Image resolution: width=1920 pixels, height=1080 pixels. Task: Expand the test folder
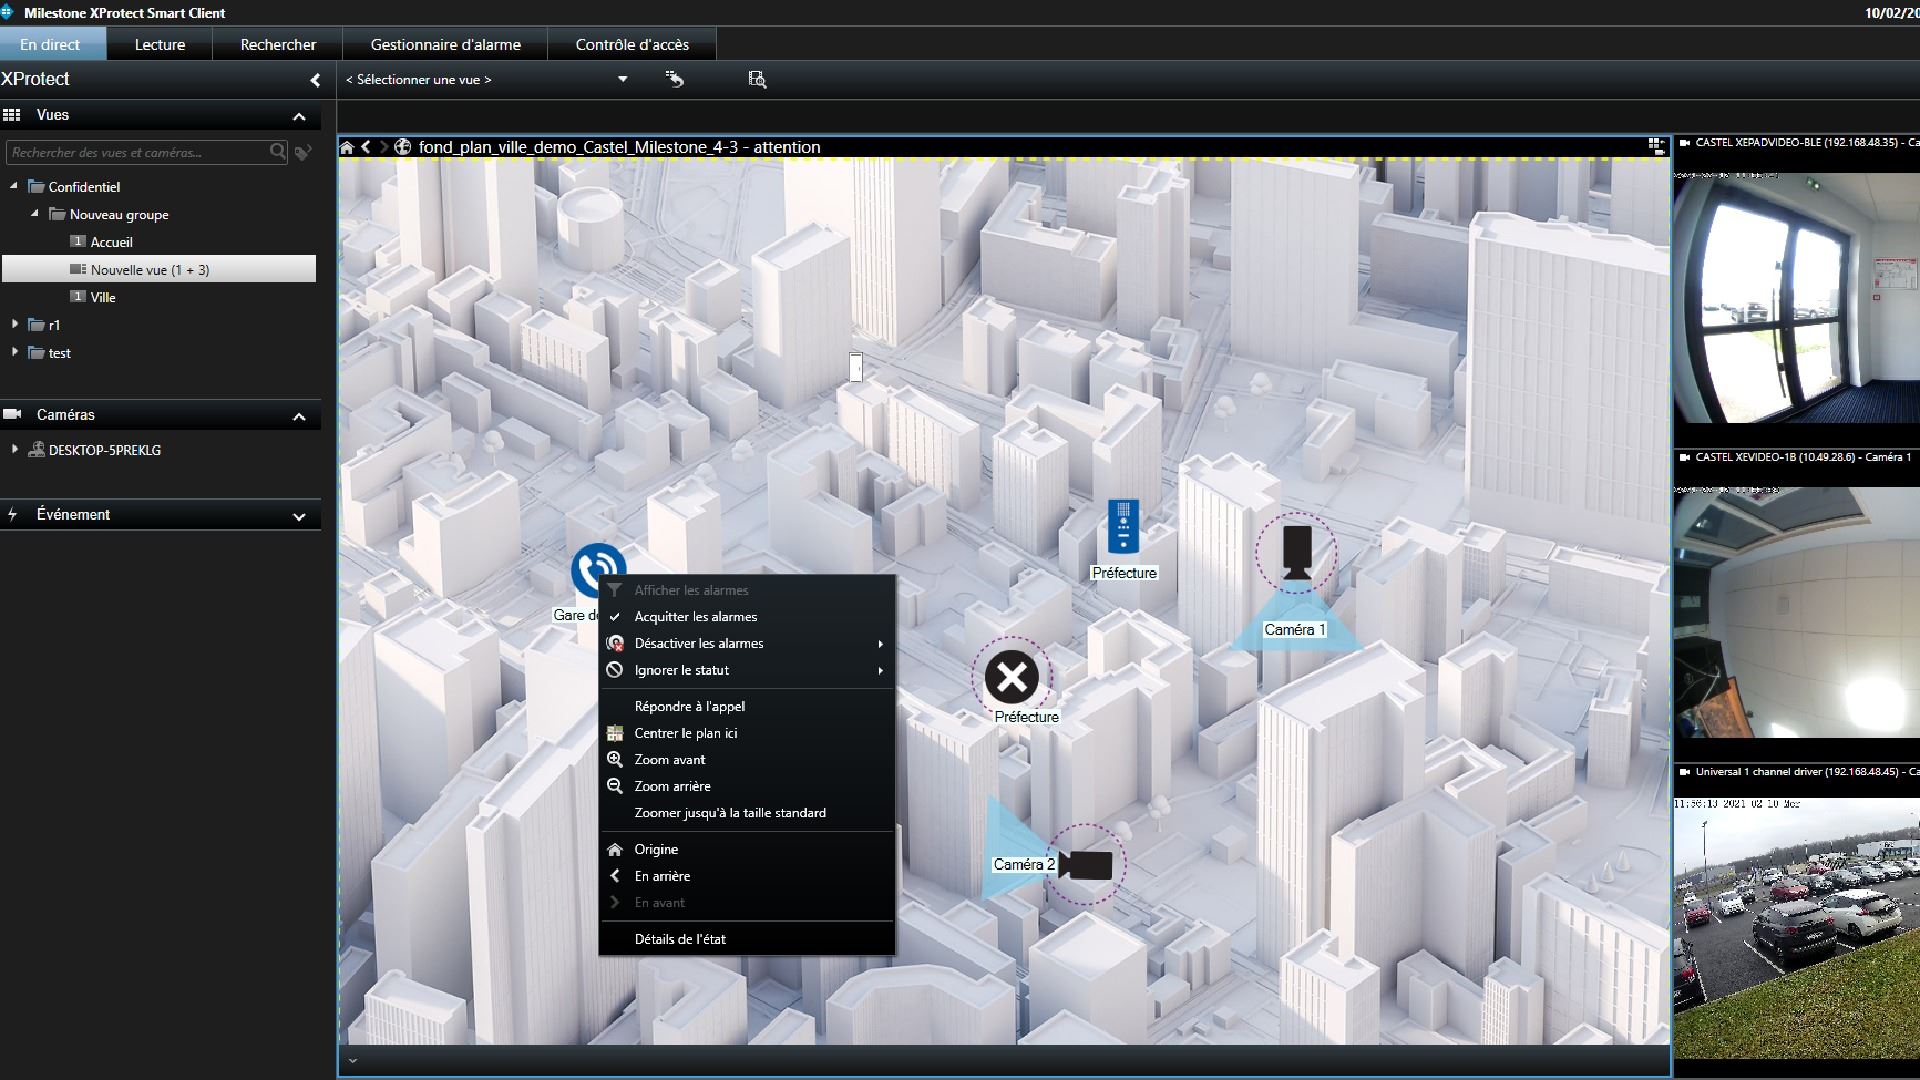[x=14, y=352]
